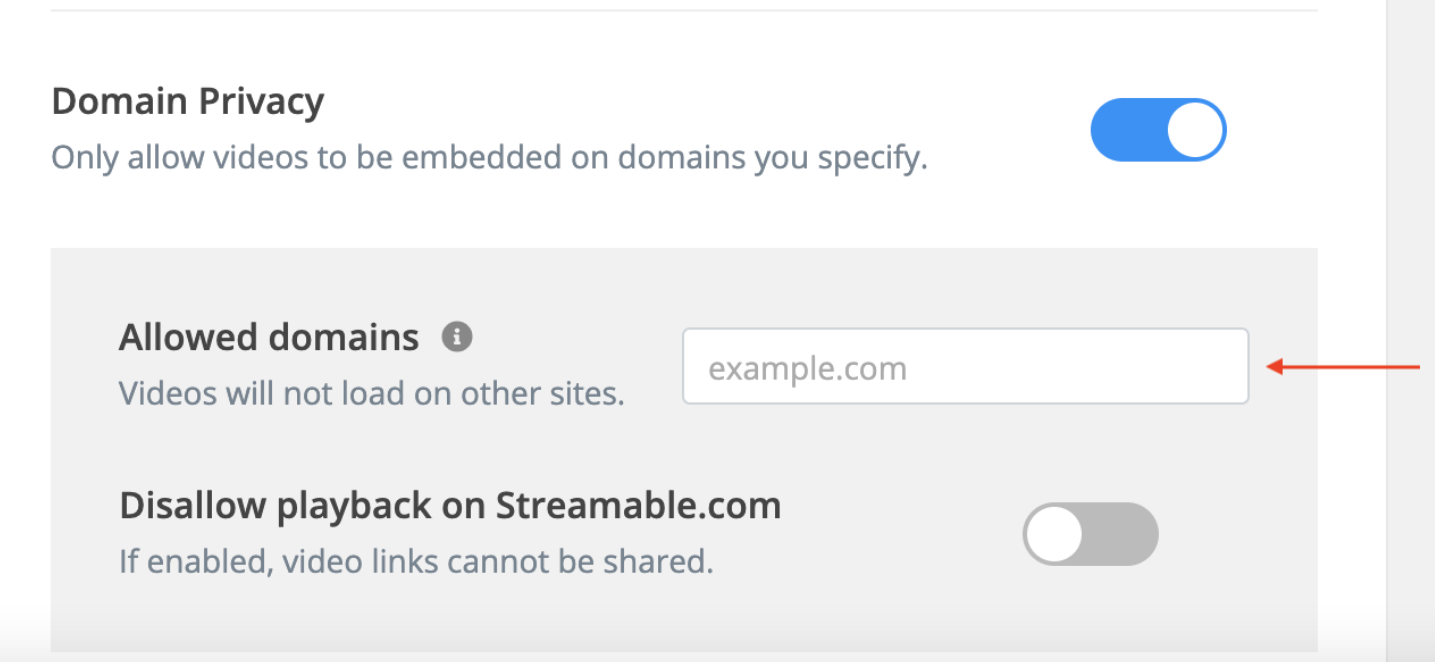Turn off the Domain Privacy switch
The height and width of the screenshot is (662, 1435).
[1158, 130]
